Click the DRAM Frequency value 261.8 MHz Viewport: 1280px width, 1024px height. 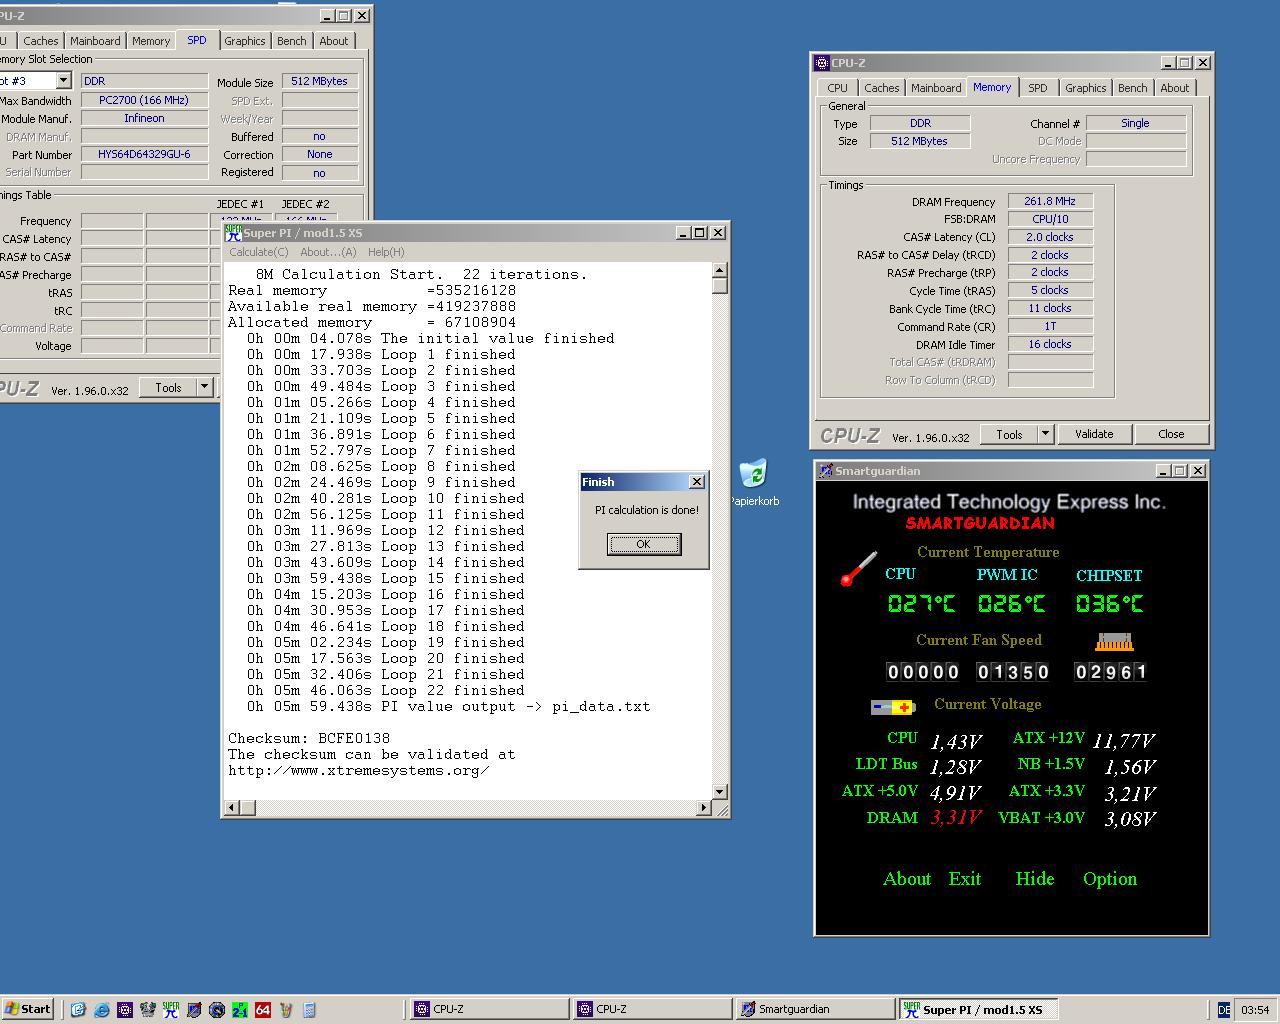1050,201
